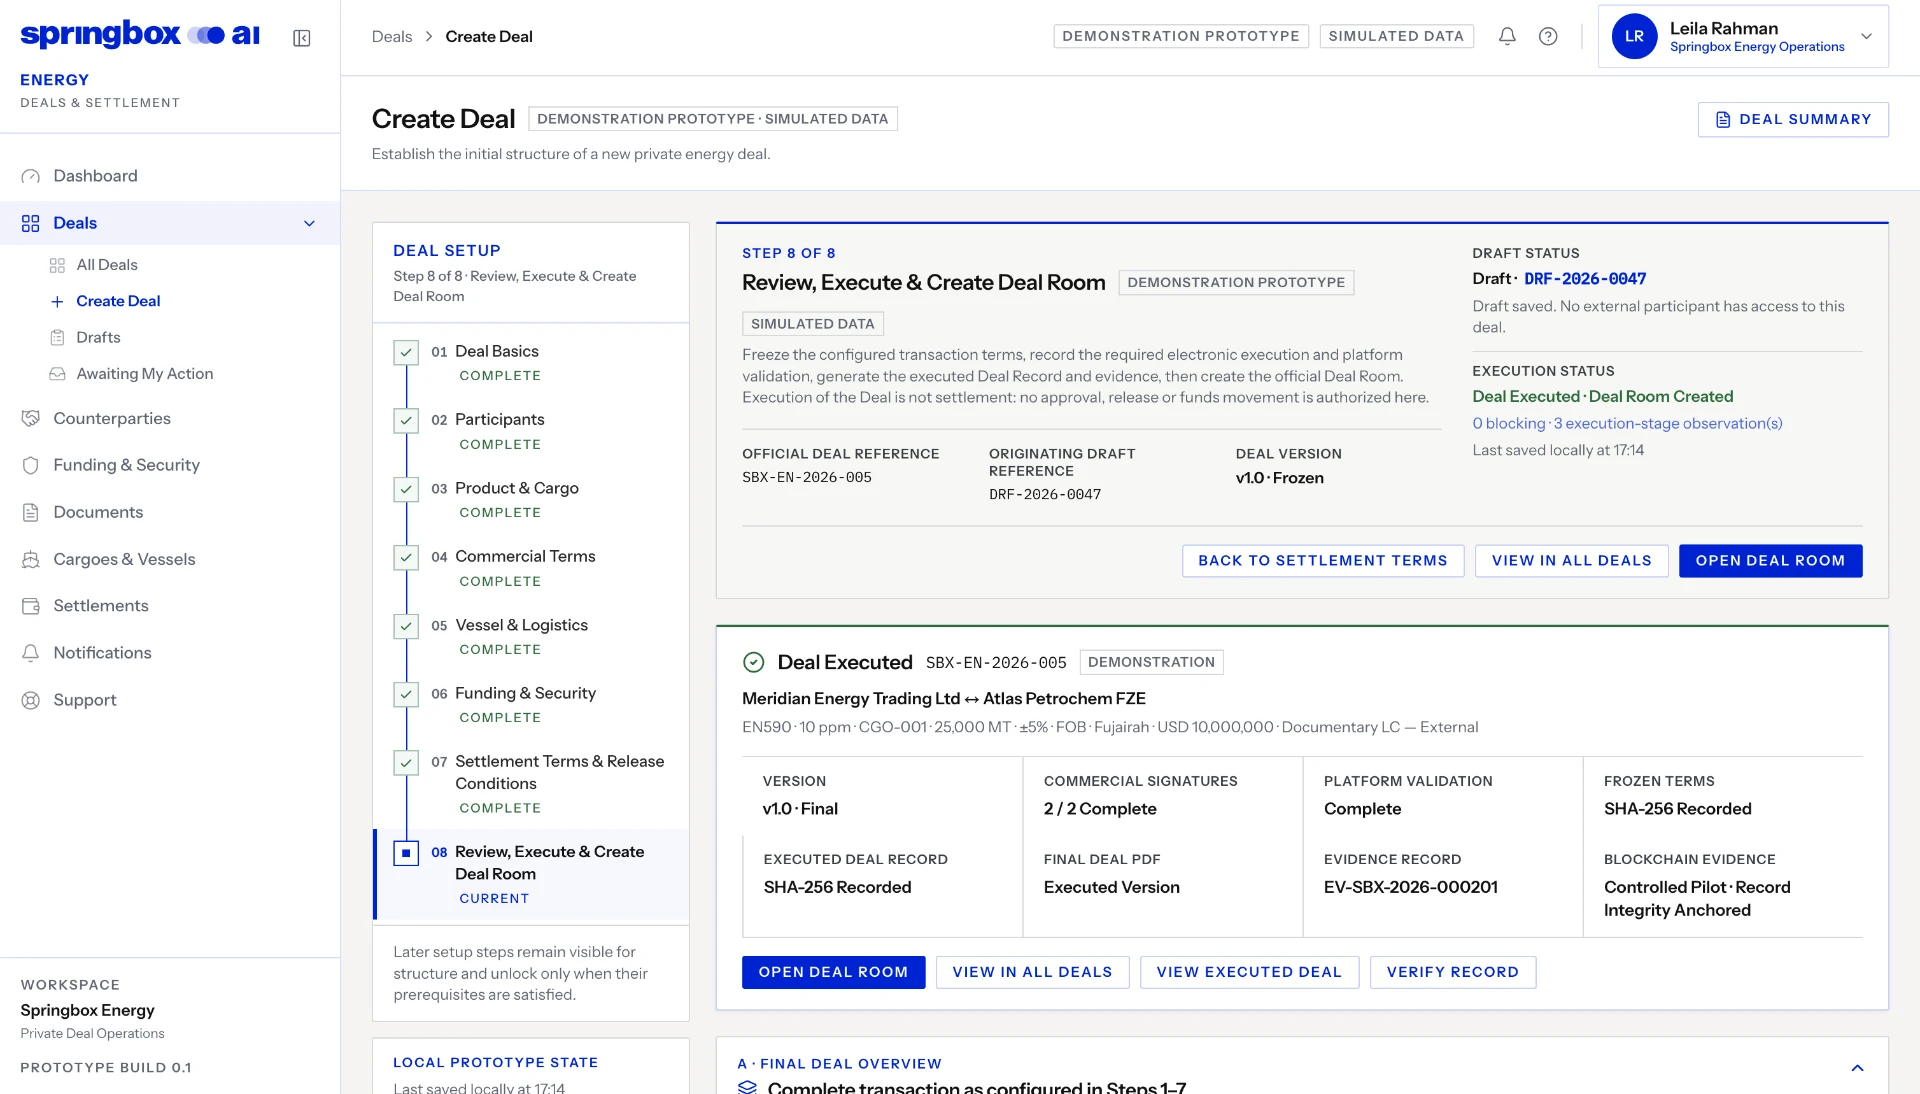This screenshot has width=1920, height=1094.
Task: Collapse the sidebar panel icon
Action: pos(301,38)
